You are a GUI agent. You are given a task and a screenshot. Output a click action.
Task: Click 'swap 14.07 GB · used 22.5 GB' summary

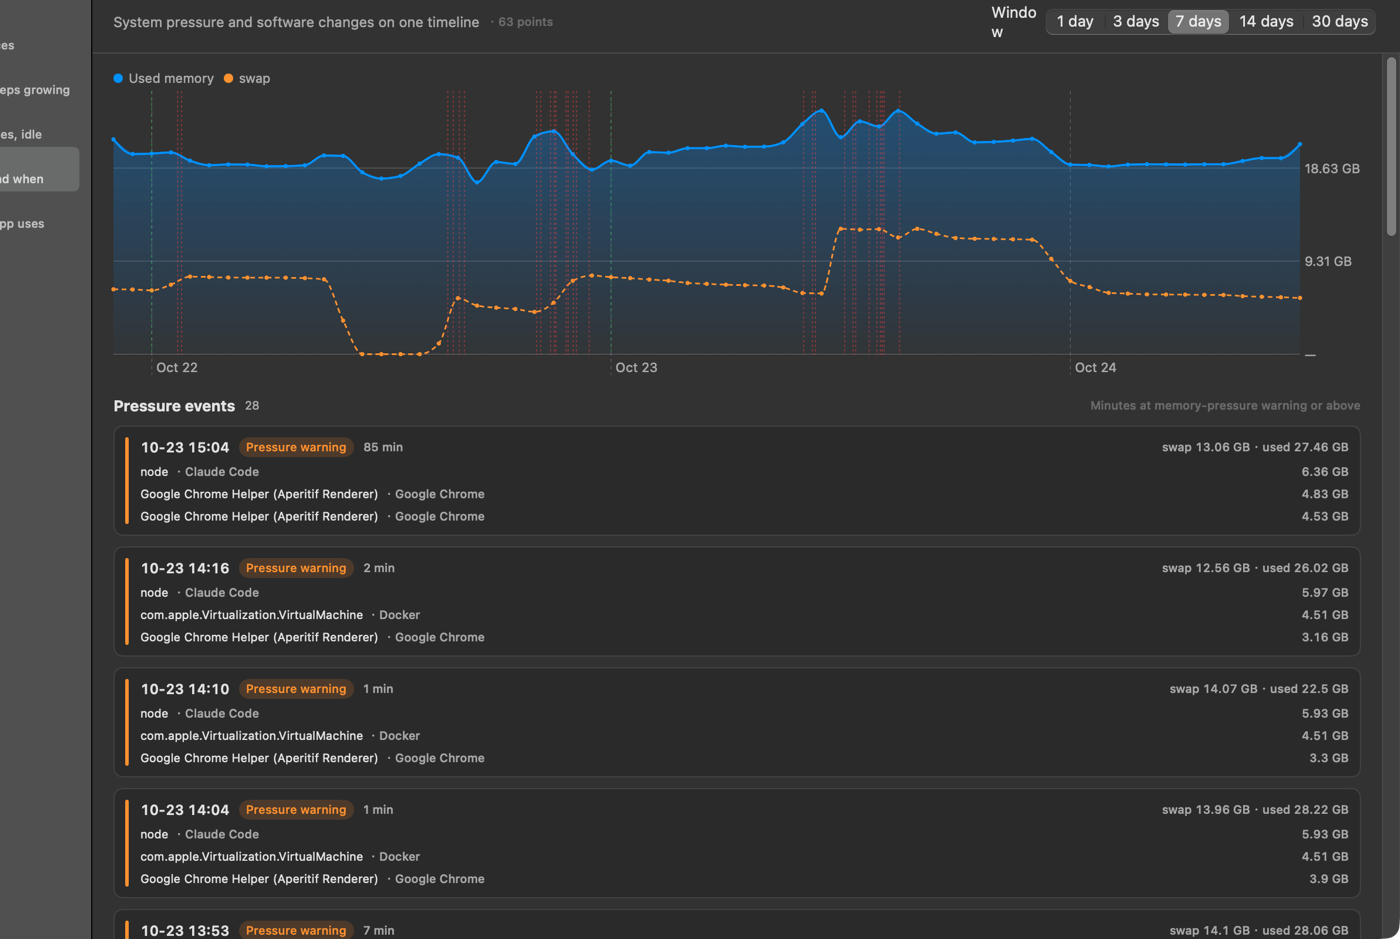pyautogui.click(x=1258, y=689)
